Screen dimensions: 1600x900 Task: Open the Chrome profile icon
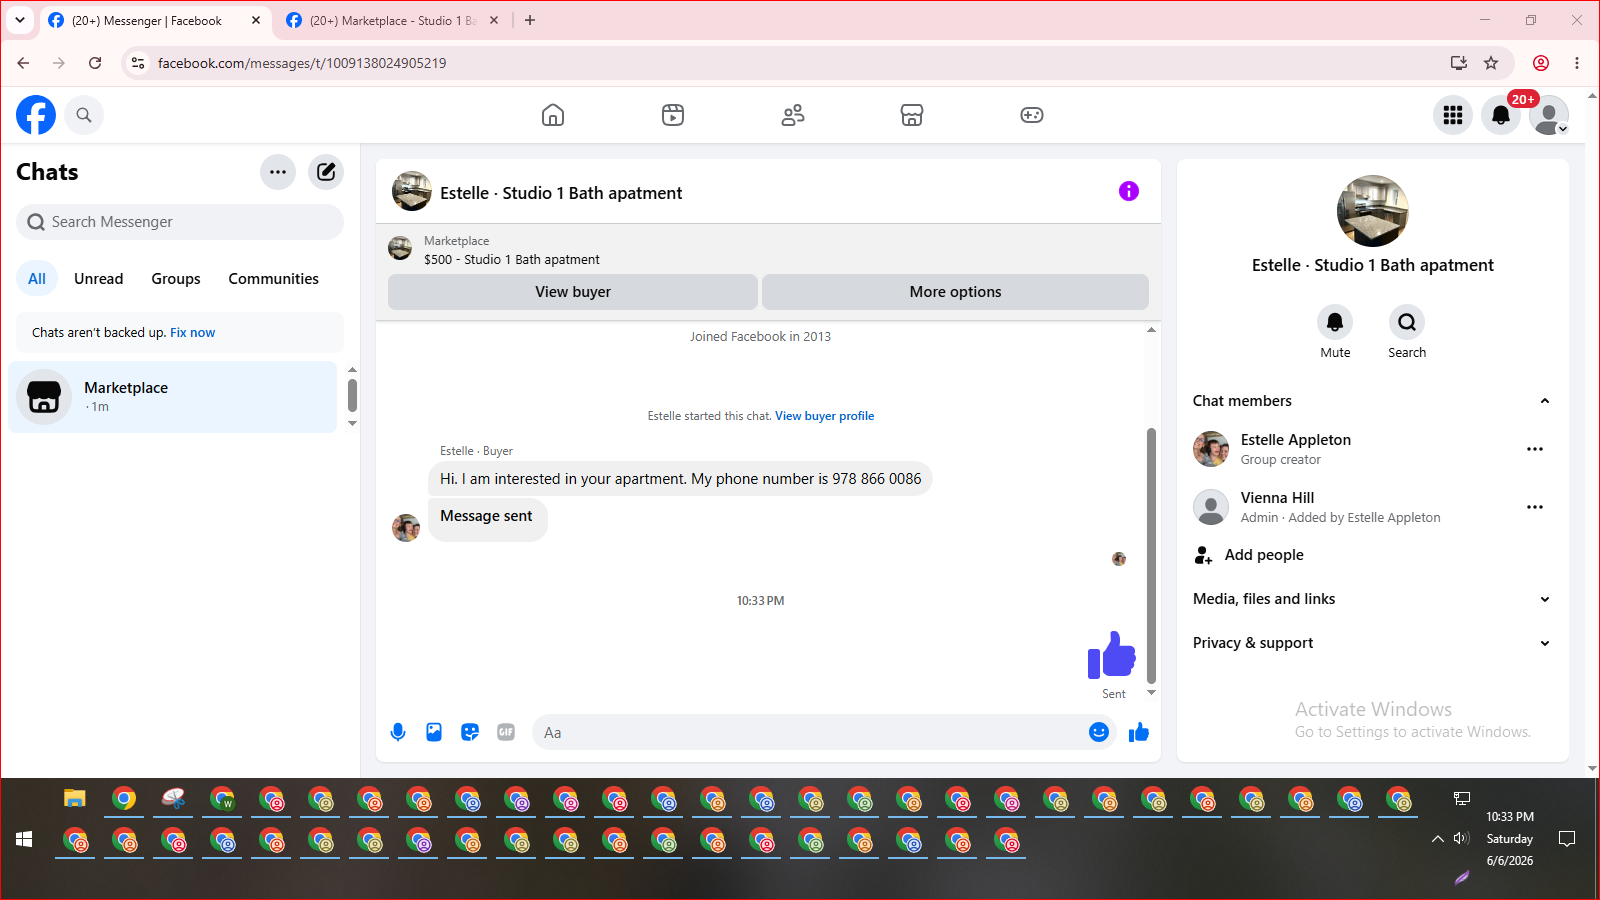click(1541, 63)
